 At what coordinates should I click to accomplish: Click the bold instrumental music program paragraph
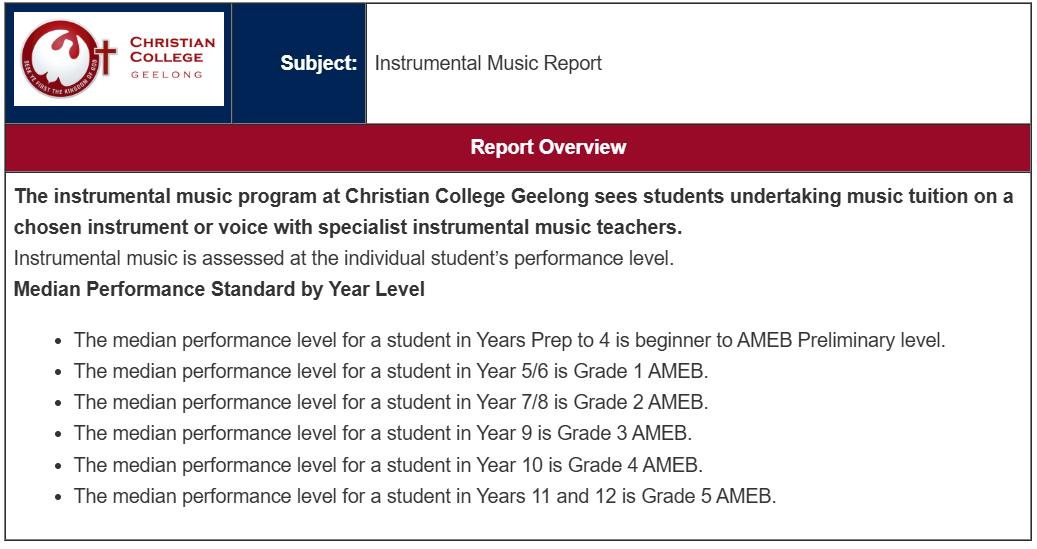[x=513, y=211]
